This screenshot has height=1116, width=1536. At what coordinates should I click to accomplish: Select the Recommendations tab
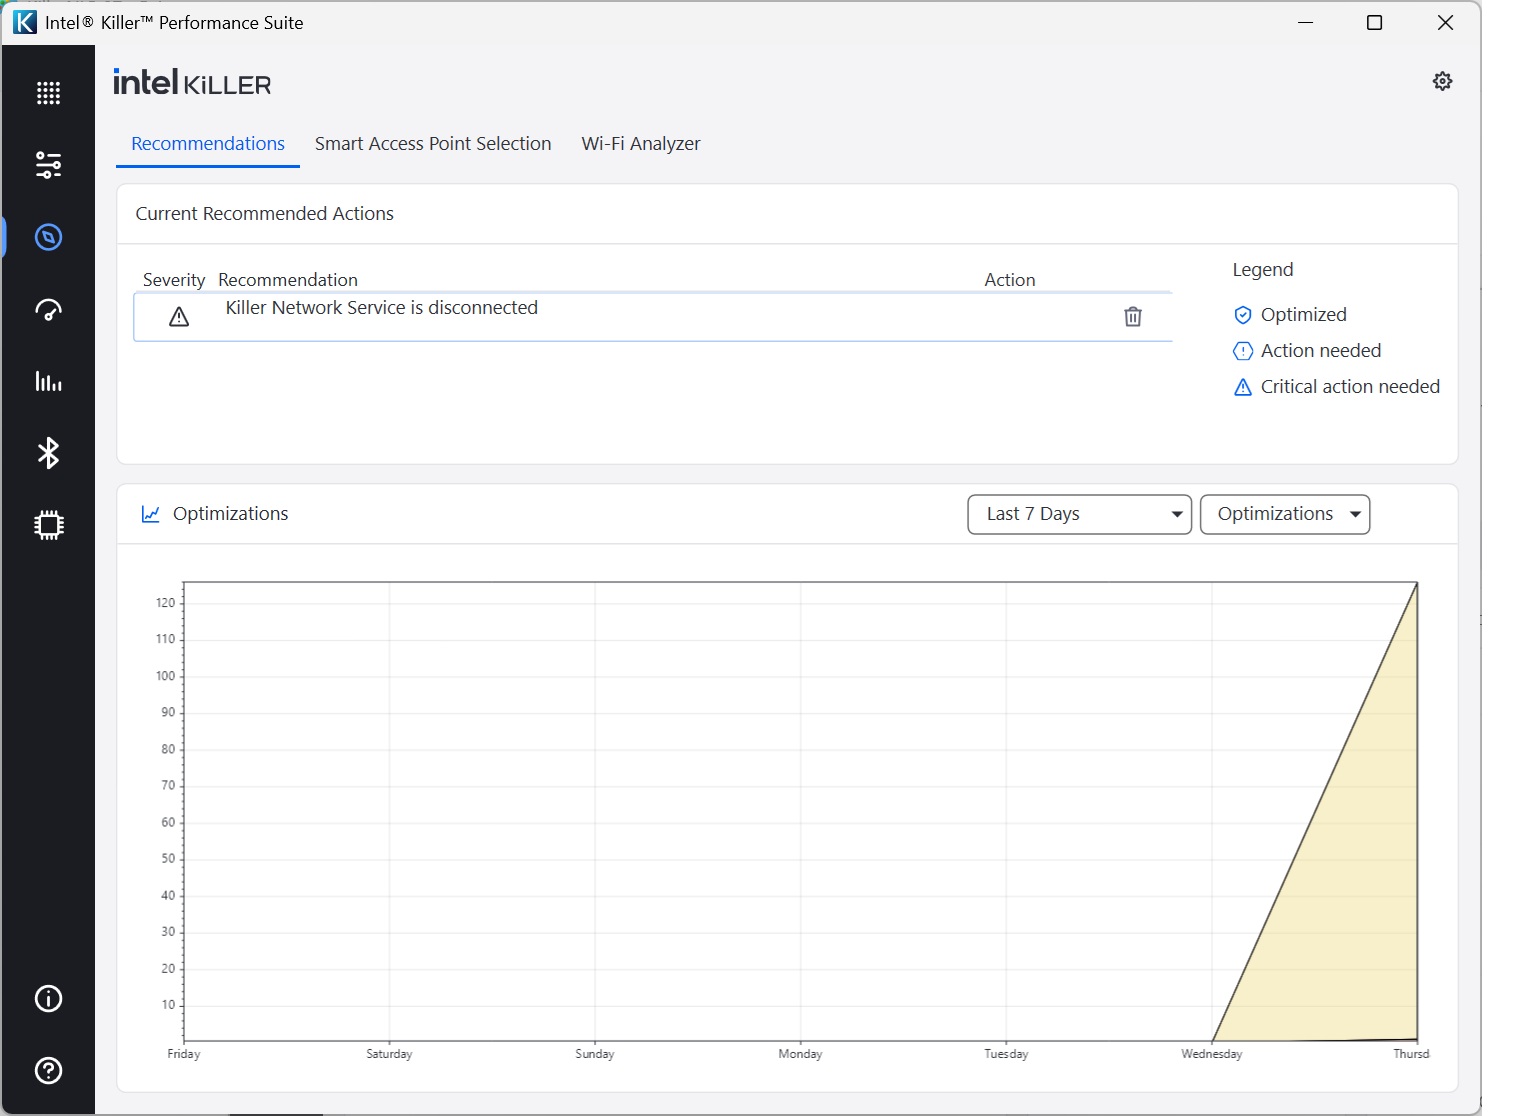(x=208, y=144)
